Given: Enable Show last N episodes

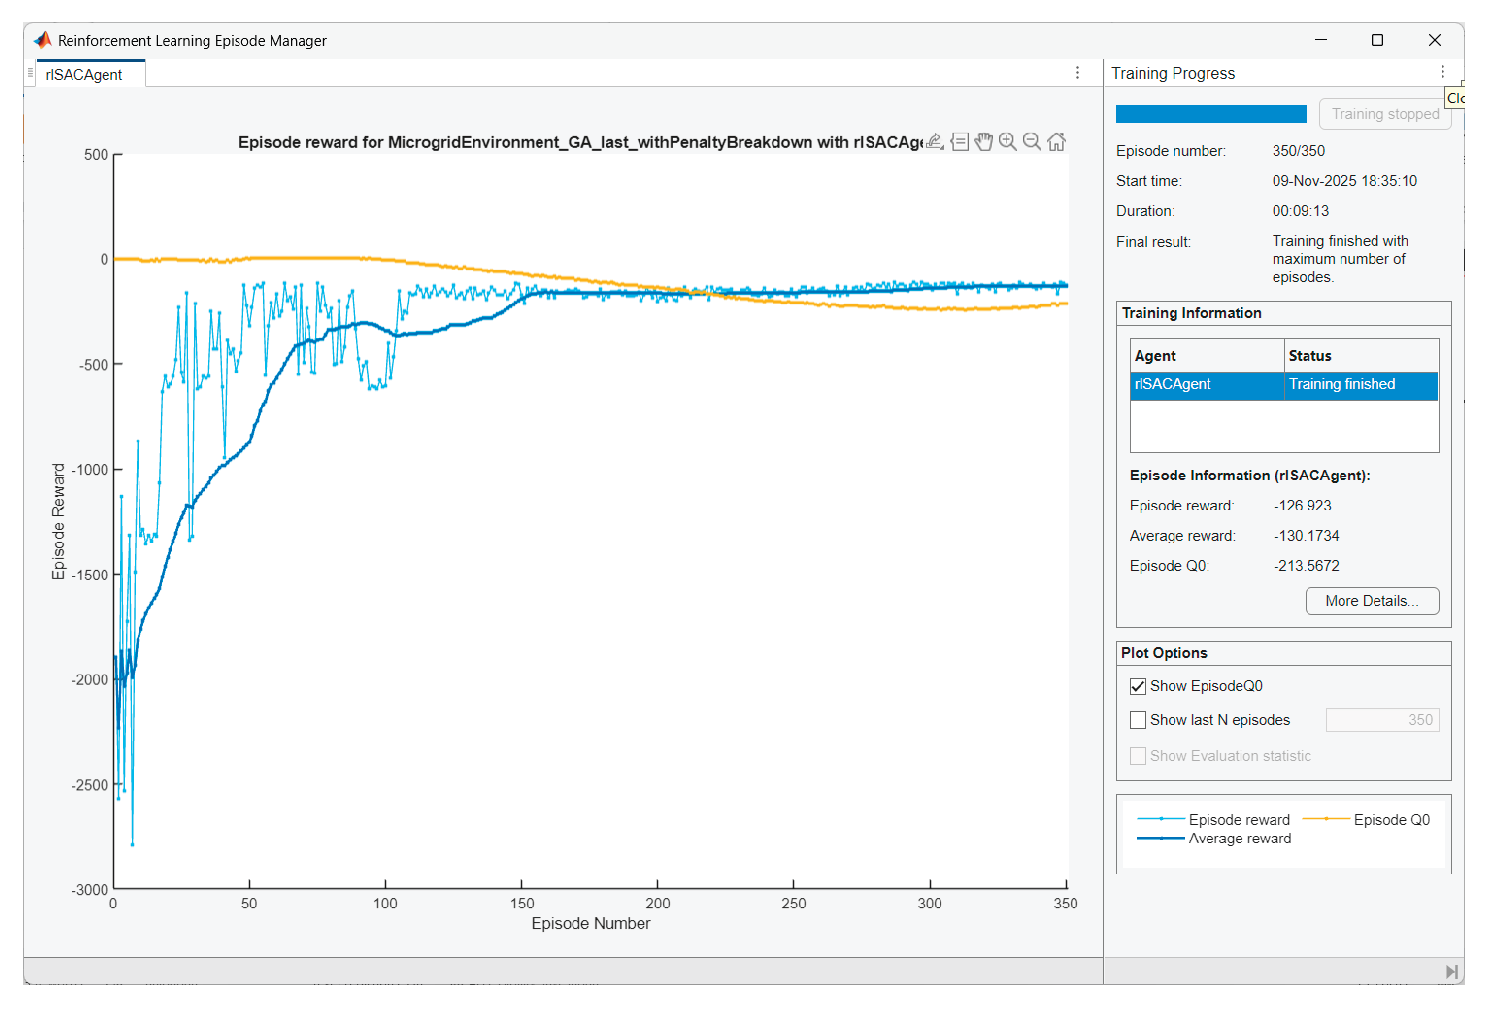Looking at the screenshot, I should tap(1138, 720).
